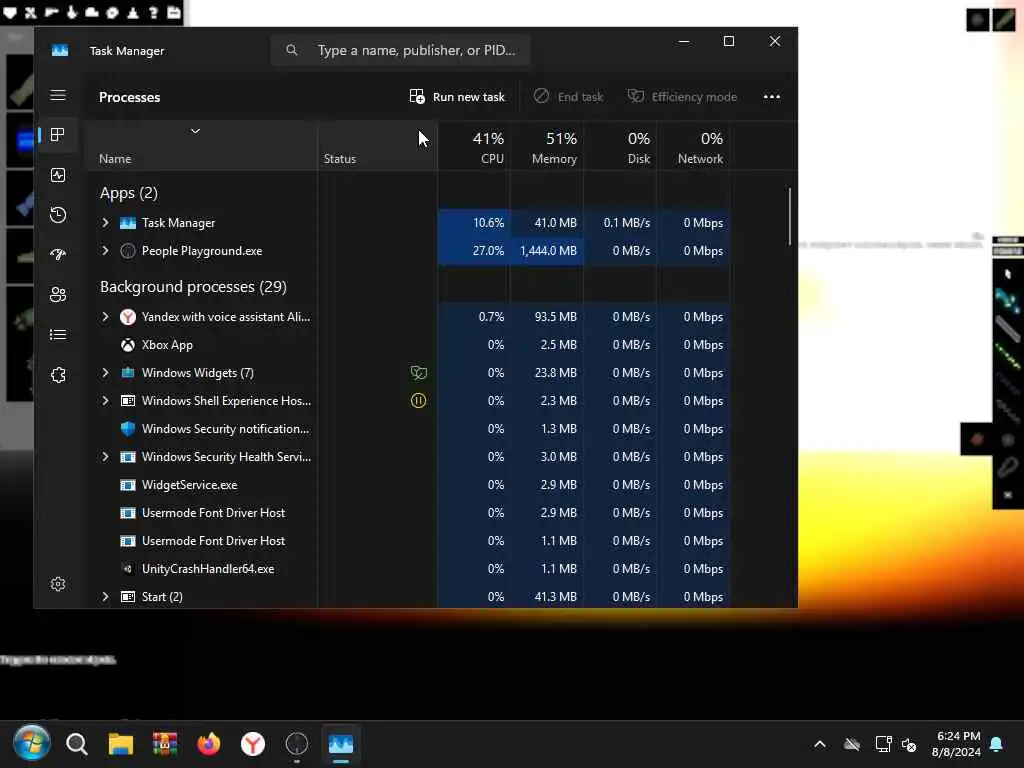Sort by the Memory column header
This screenshot has width=1024, height=768.
(x=547, y=148)
